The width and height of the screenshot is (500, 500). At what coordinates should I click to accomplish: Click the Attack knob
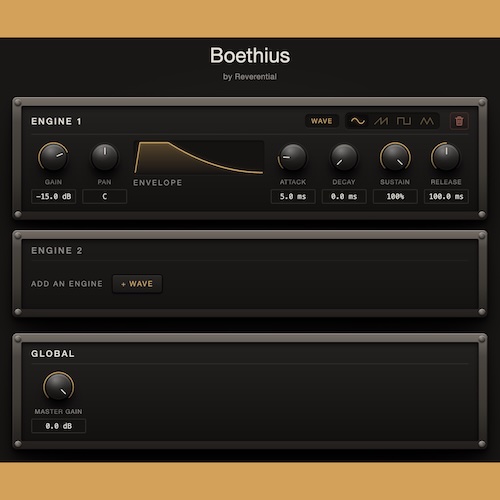point(293,157)
